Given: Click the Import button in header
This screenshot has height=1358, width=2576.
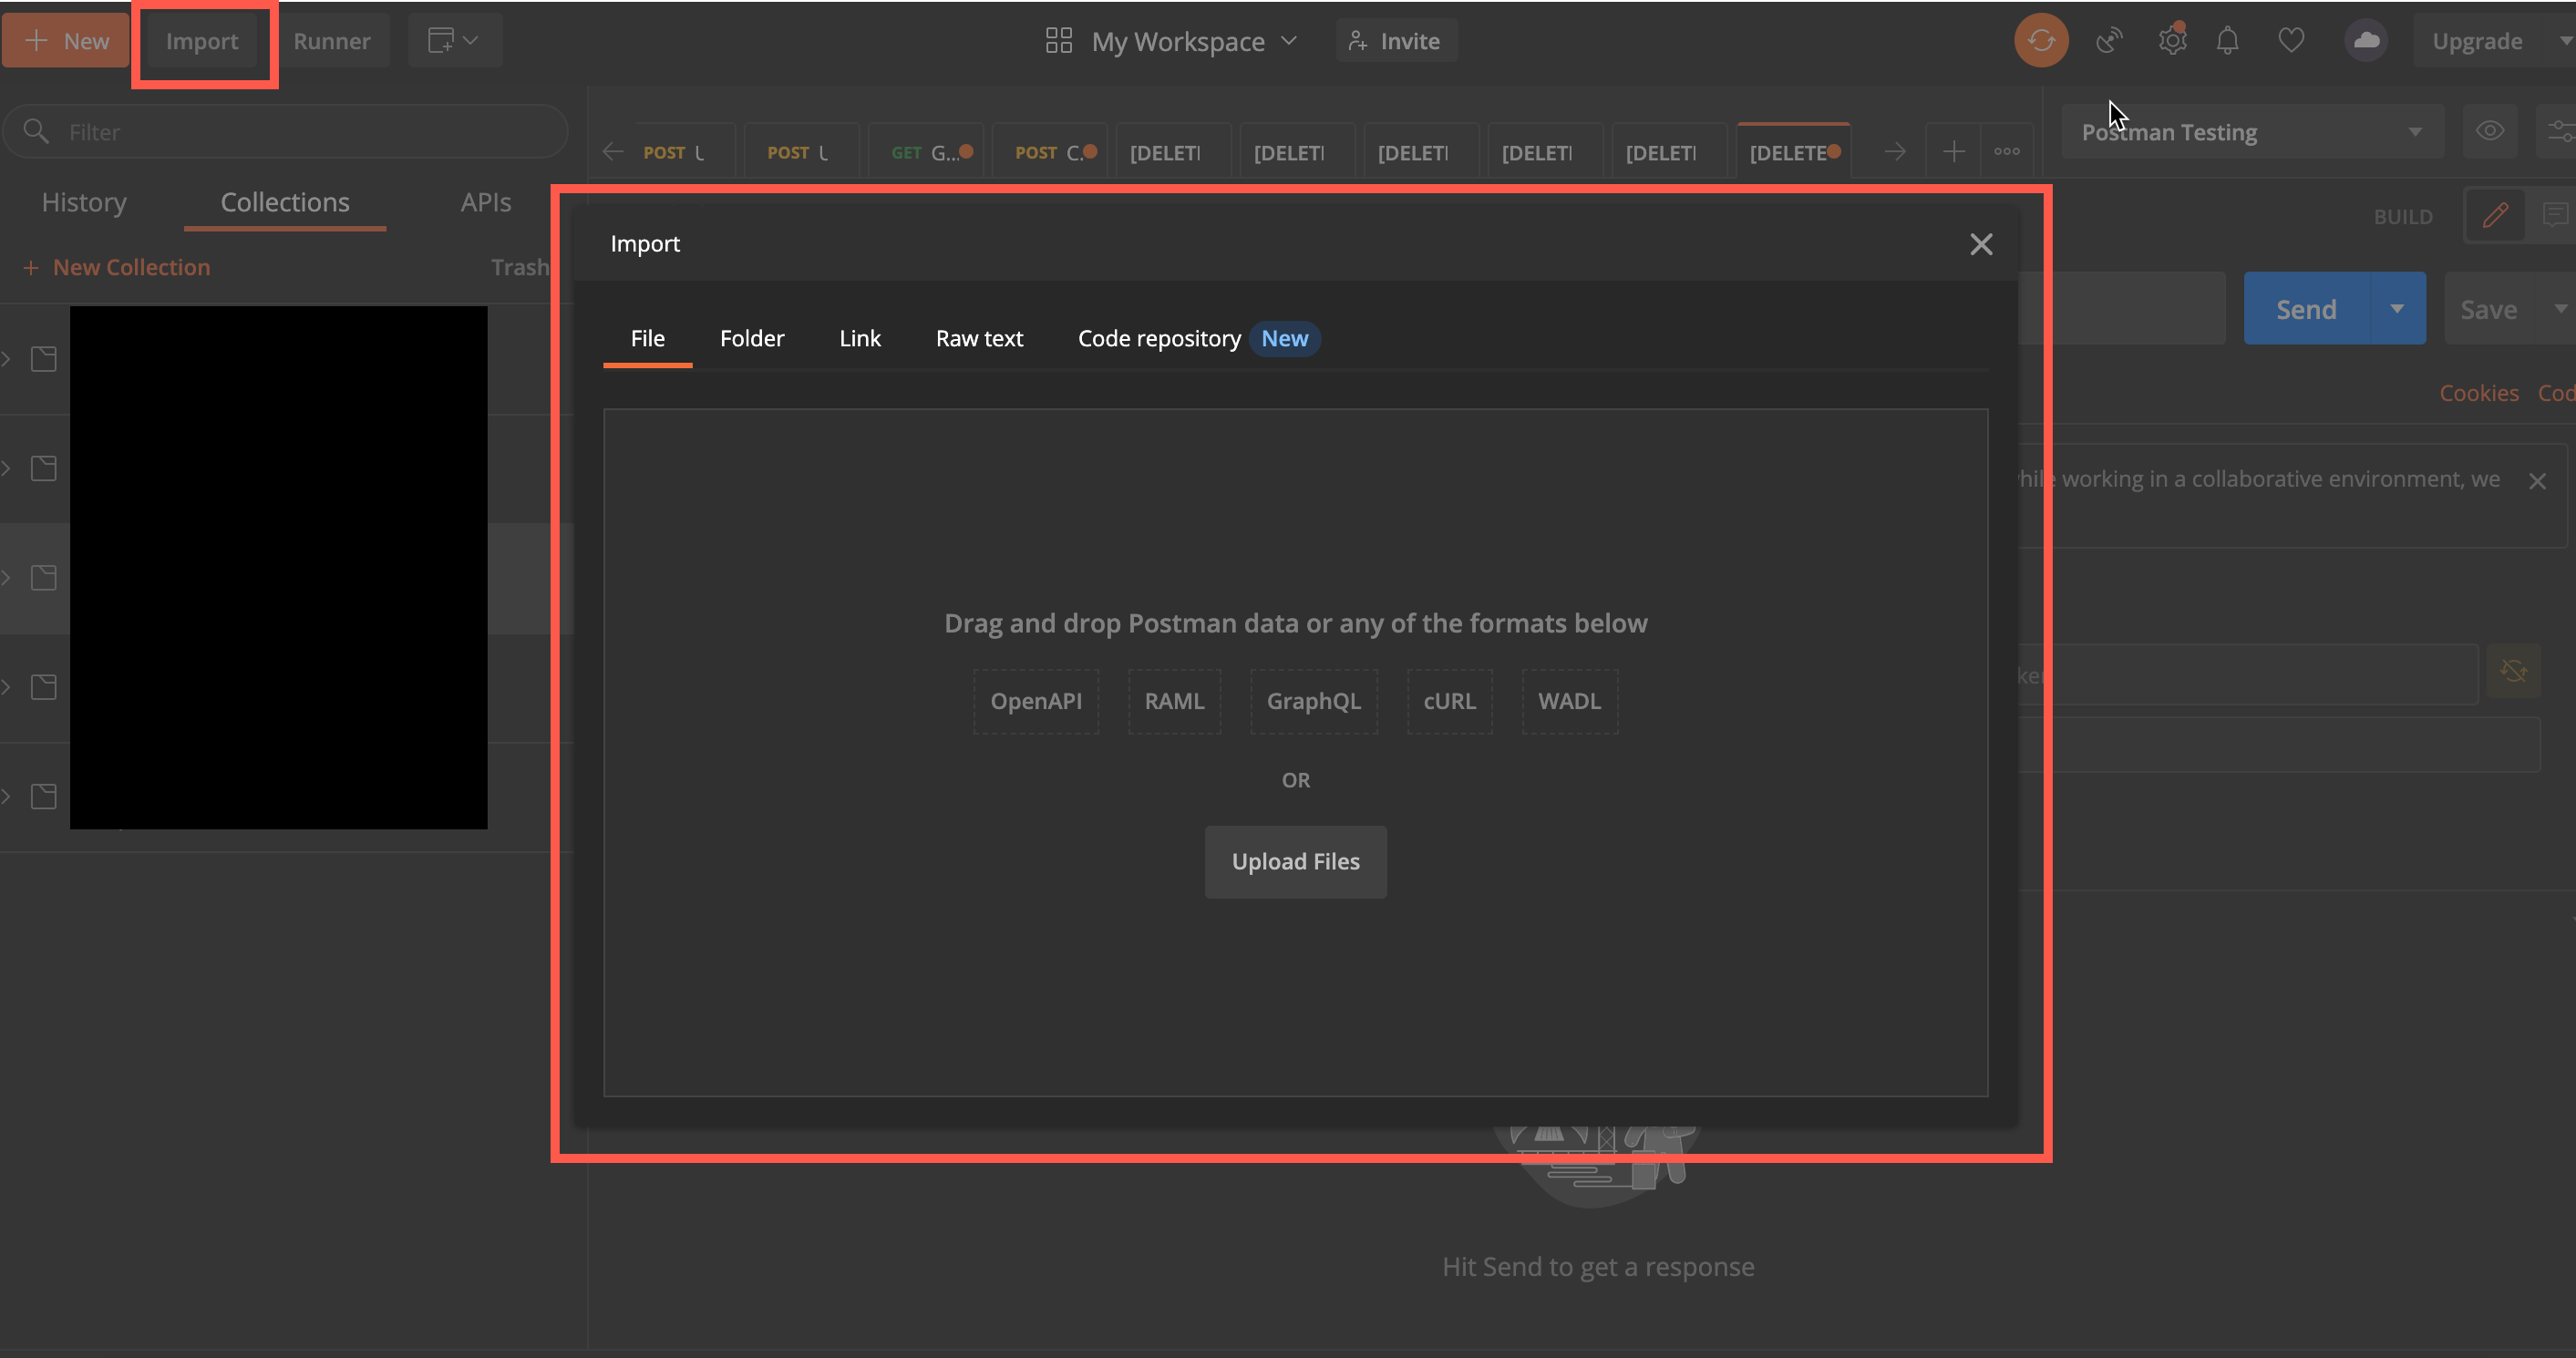Looking at the screenshot, I should pos(202,41).
